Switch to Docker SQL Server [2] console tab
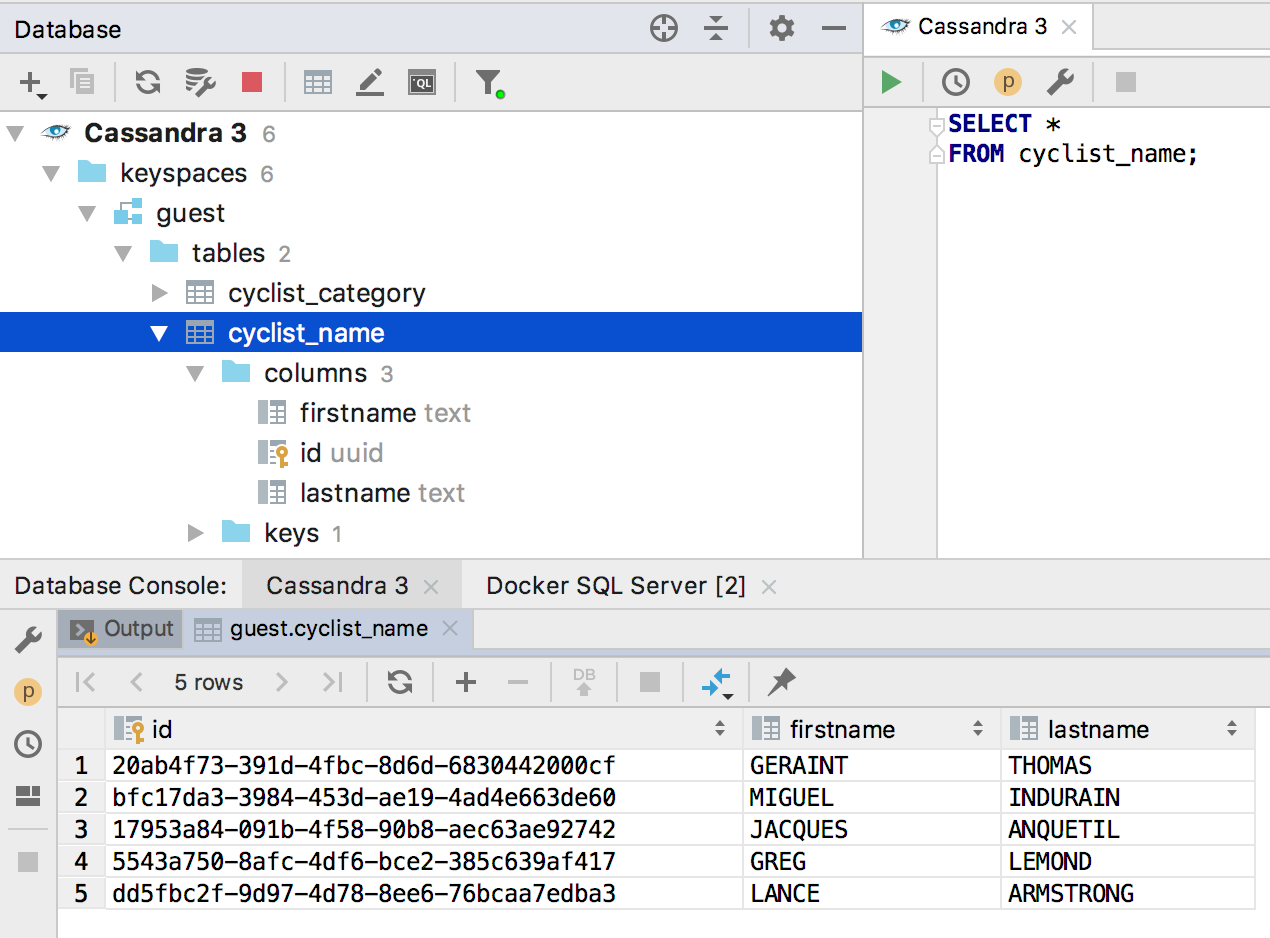 616,586
